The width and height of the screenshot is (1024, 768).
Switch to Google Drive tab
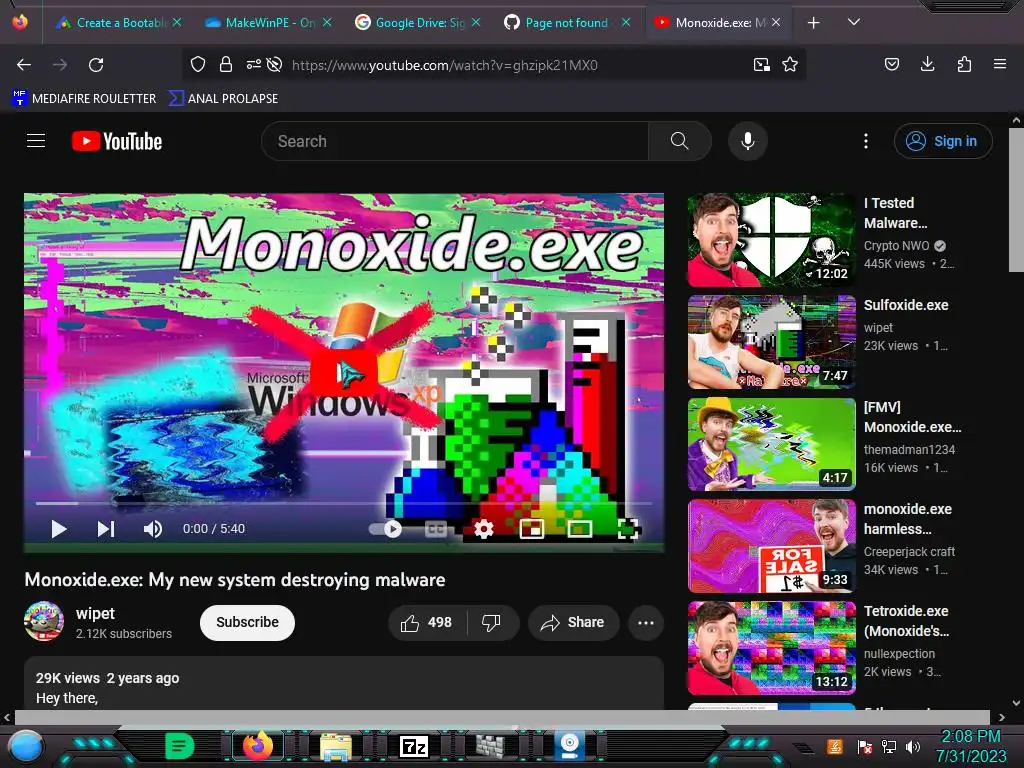tap(418, 22)
